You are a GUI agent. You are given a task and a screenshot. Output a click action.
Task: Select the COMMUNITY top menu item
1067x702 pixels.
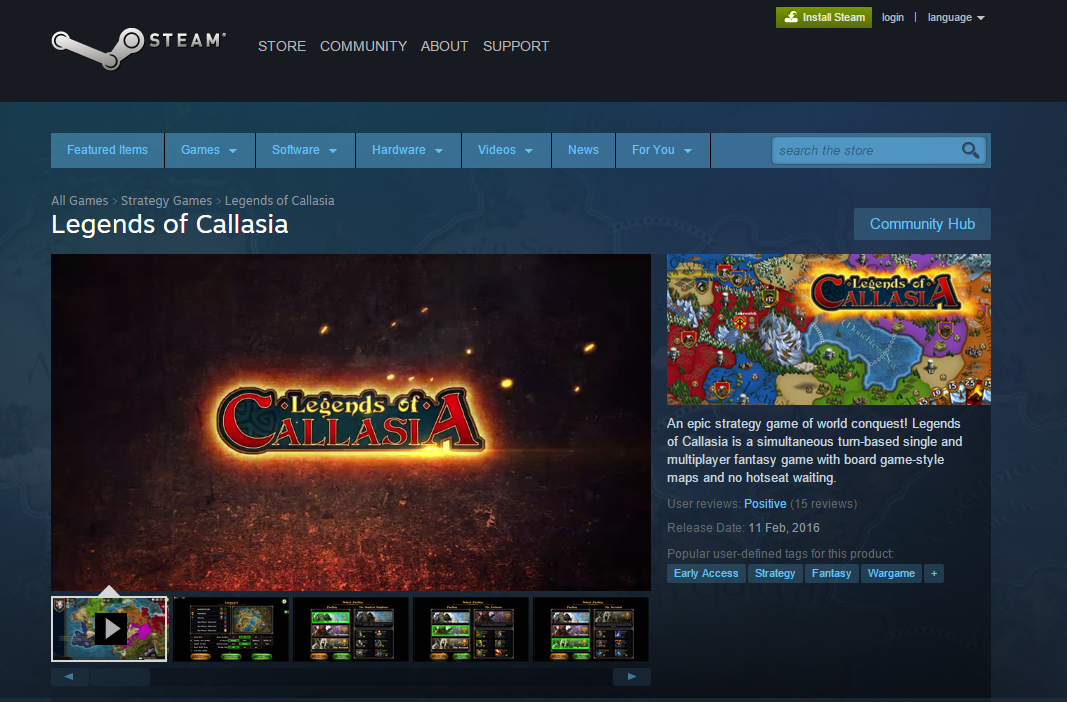click(363, 46)
